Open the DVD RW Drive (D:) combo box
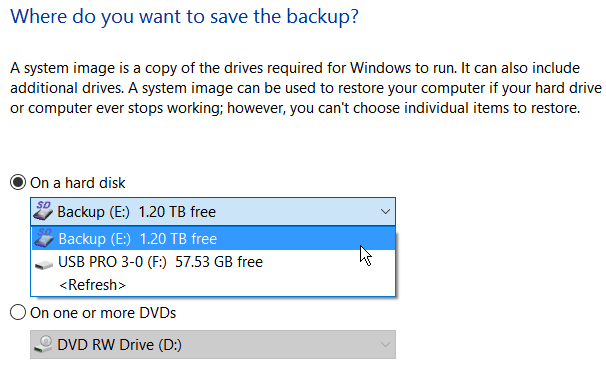This screenshot has height=389, width=606. click(x=213, y=345)
